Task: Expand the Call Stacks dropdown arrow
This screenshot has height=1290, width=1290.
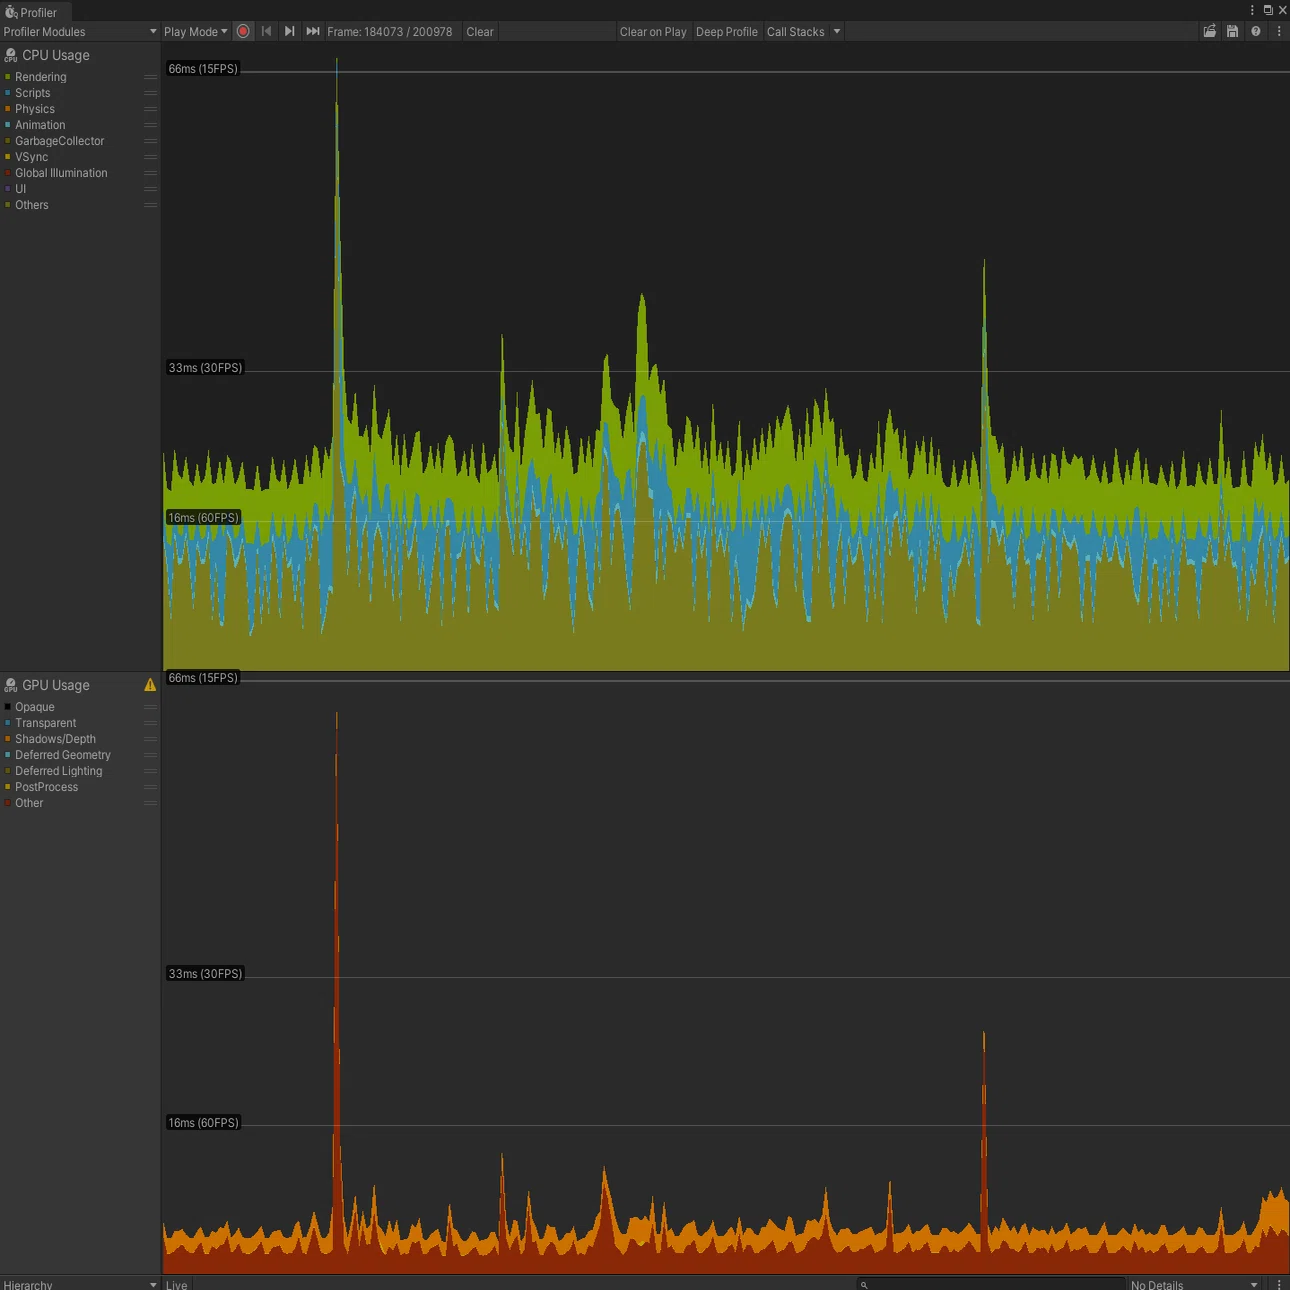Action: [x=837, y=31]
